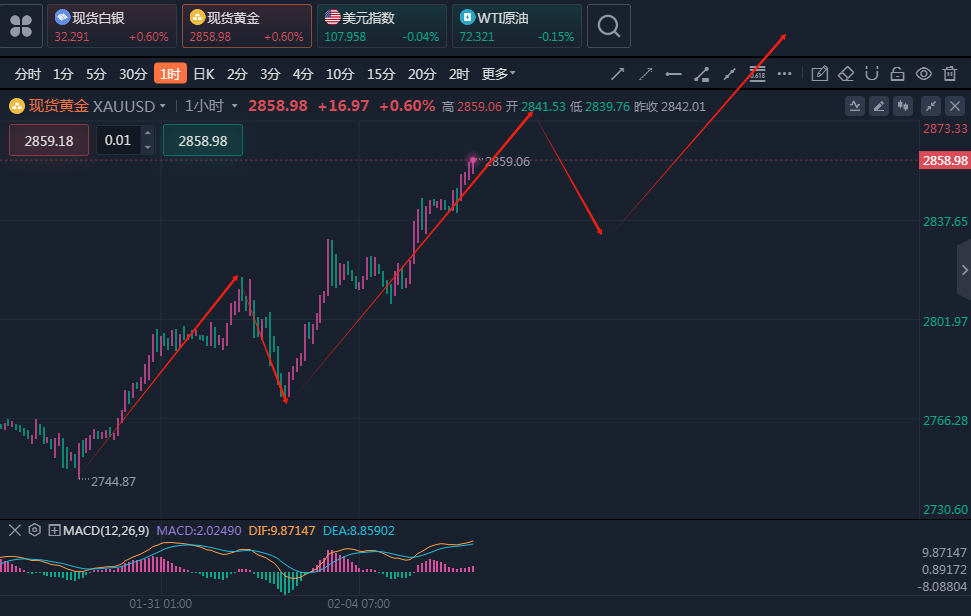Expand the 更多 timeframe dropdown

point(498,74)
